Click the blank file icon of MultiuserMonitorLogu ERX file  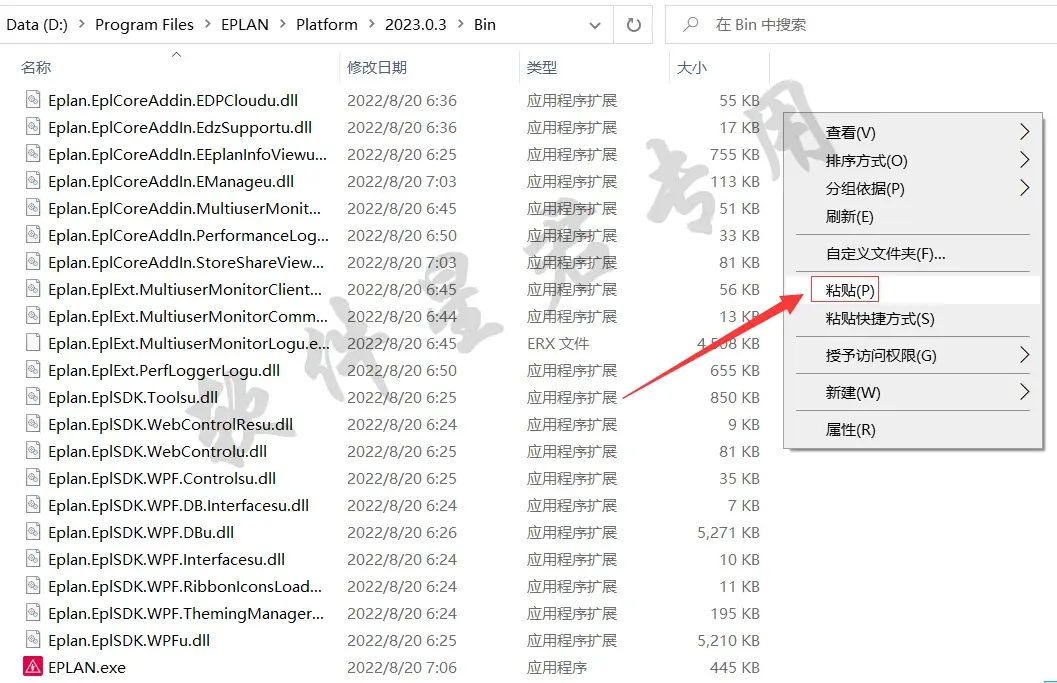[32, 343]
